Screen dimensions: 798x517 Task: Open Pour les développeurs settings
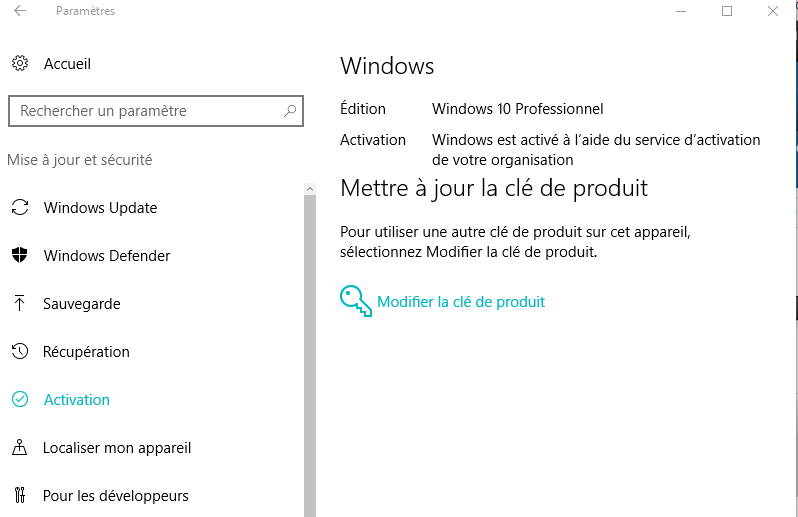point(116,496)
